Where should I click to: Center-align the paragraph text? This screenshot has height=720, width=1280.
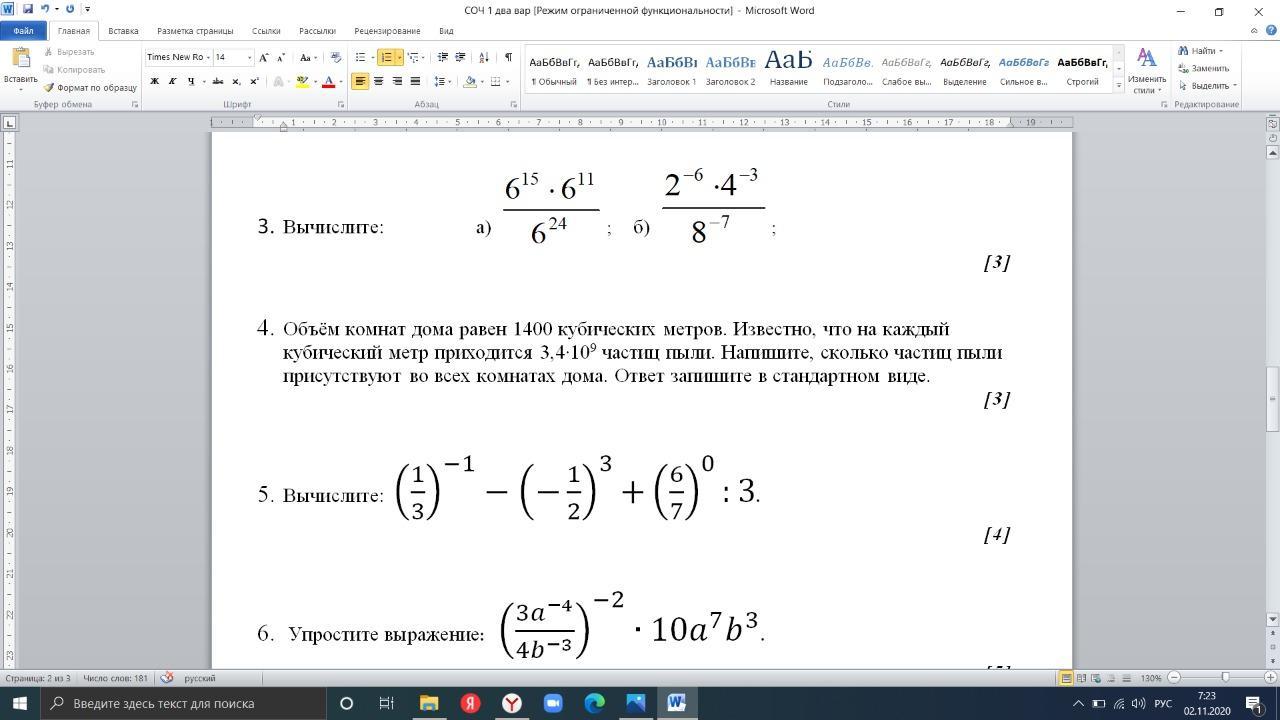(378, 82)
